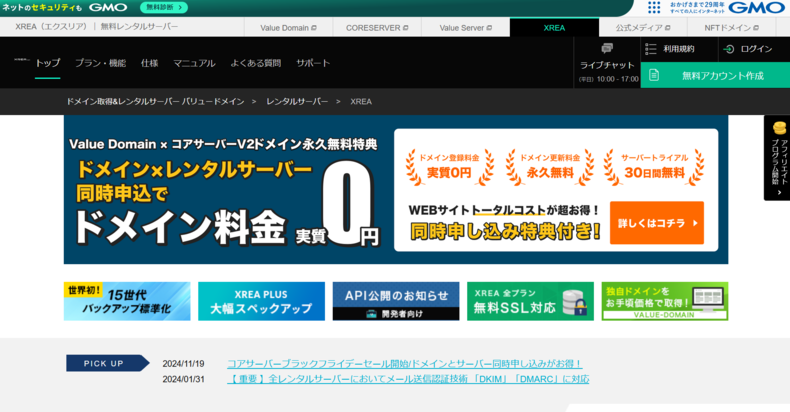Open マニュアル menu item
This screenshot has height=412, width=790.
pos(194,63)
